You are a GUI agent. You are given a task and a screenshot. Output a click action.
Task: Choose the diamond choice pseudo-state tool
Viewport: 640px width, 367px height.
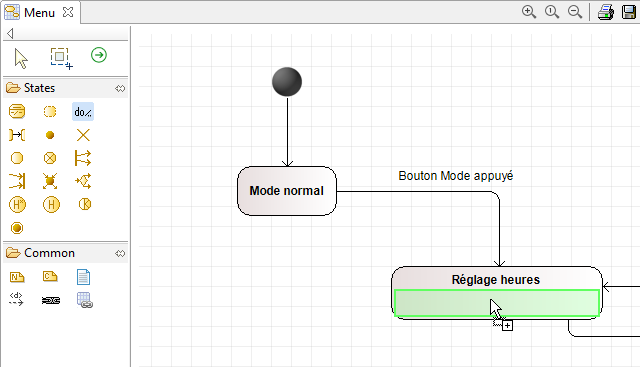pyautogui.click(x=83, y=181)
